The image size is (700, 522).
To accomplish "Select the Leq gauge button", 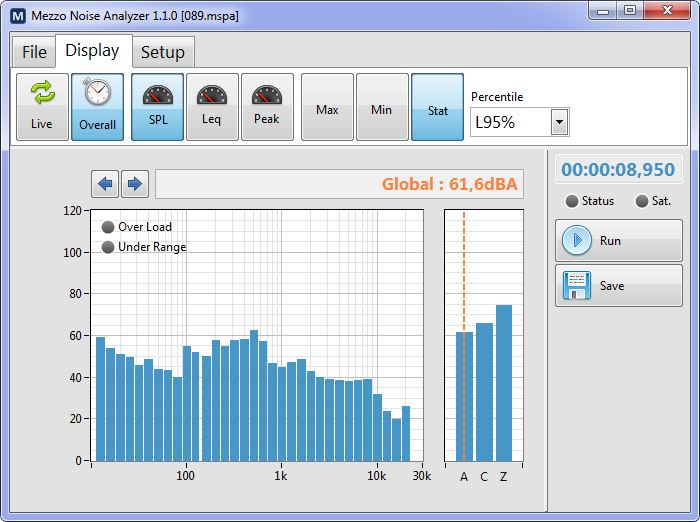I will [212, 106].
